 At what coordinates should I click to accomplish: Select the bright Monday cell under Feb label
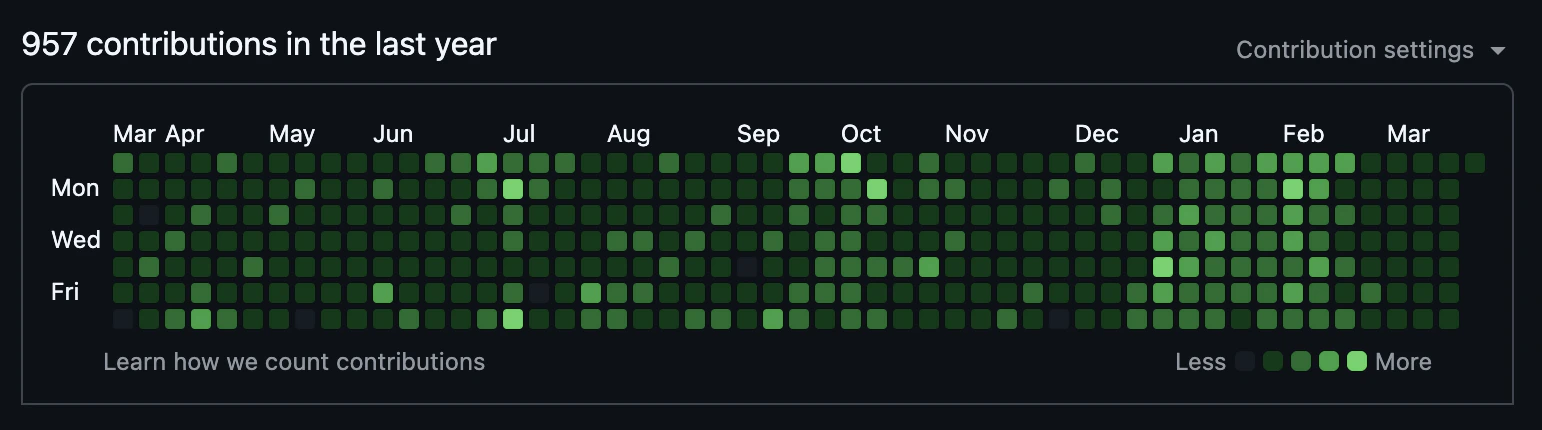1293,189
